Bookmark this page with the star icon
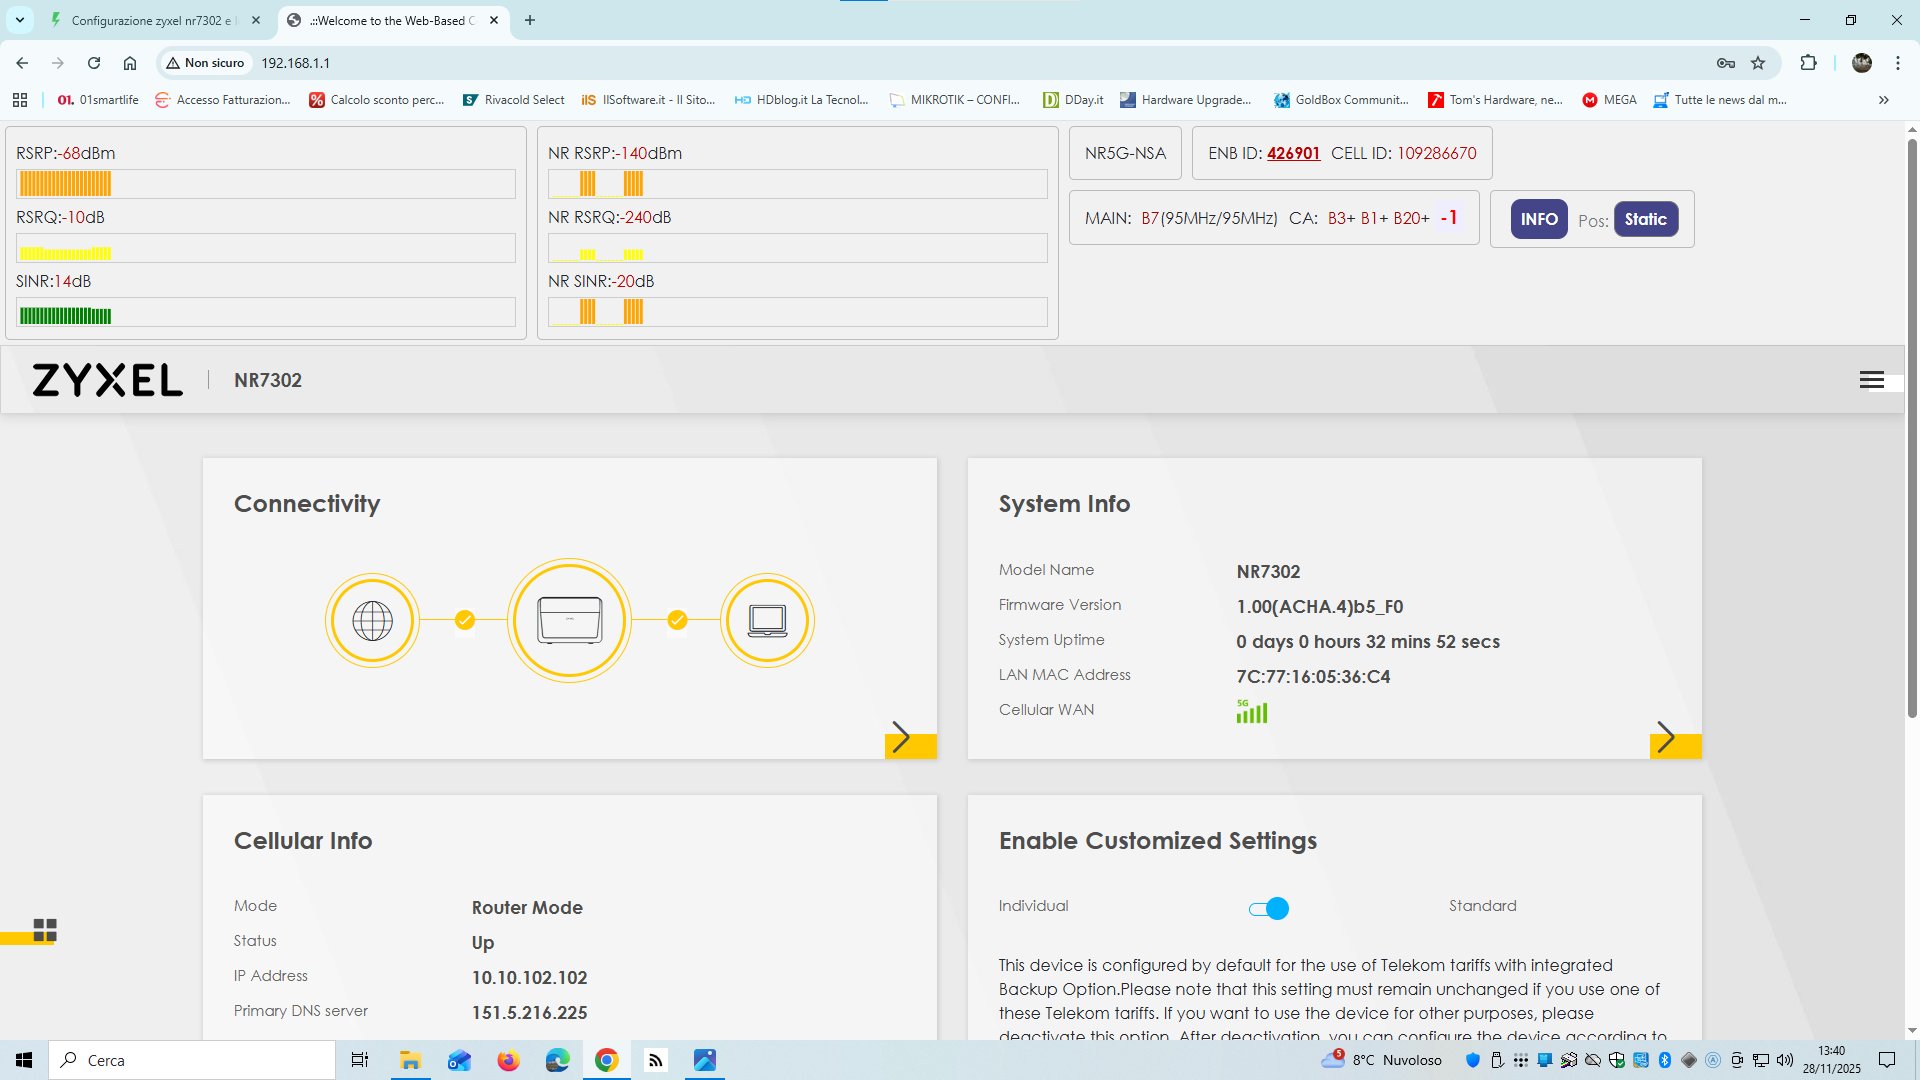Screen dimensions: 1920x1080 [x=1758, y=63]
